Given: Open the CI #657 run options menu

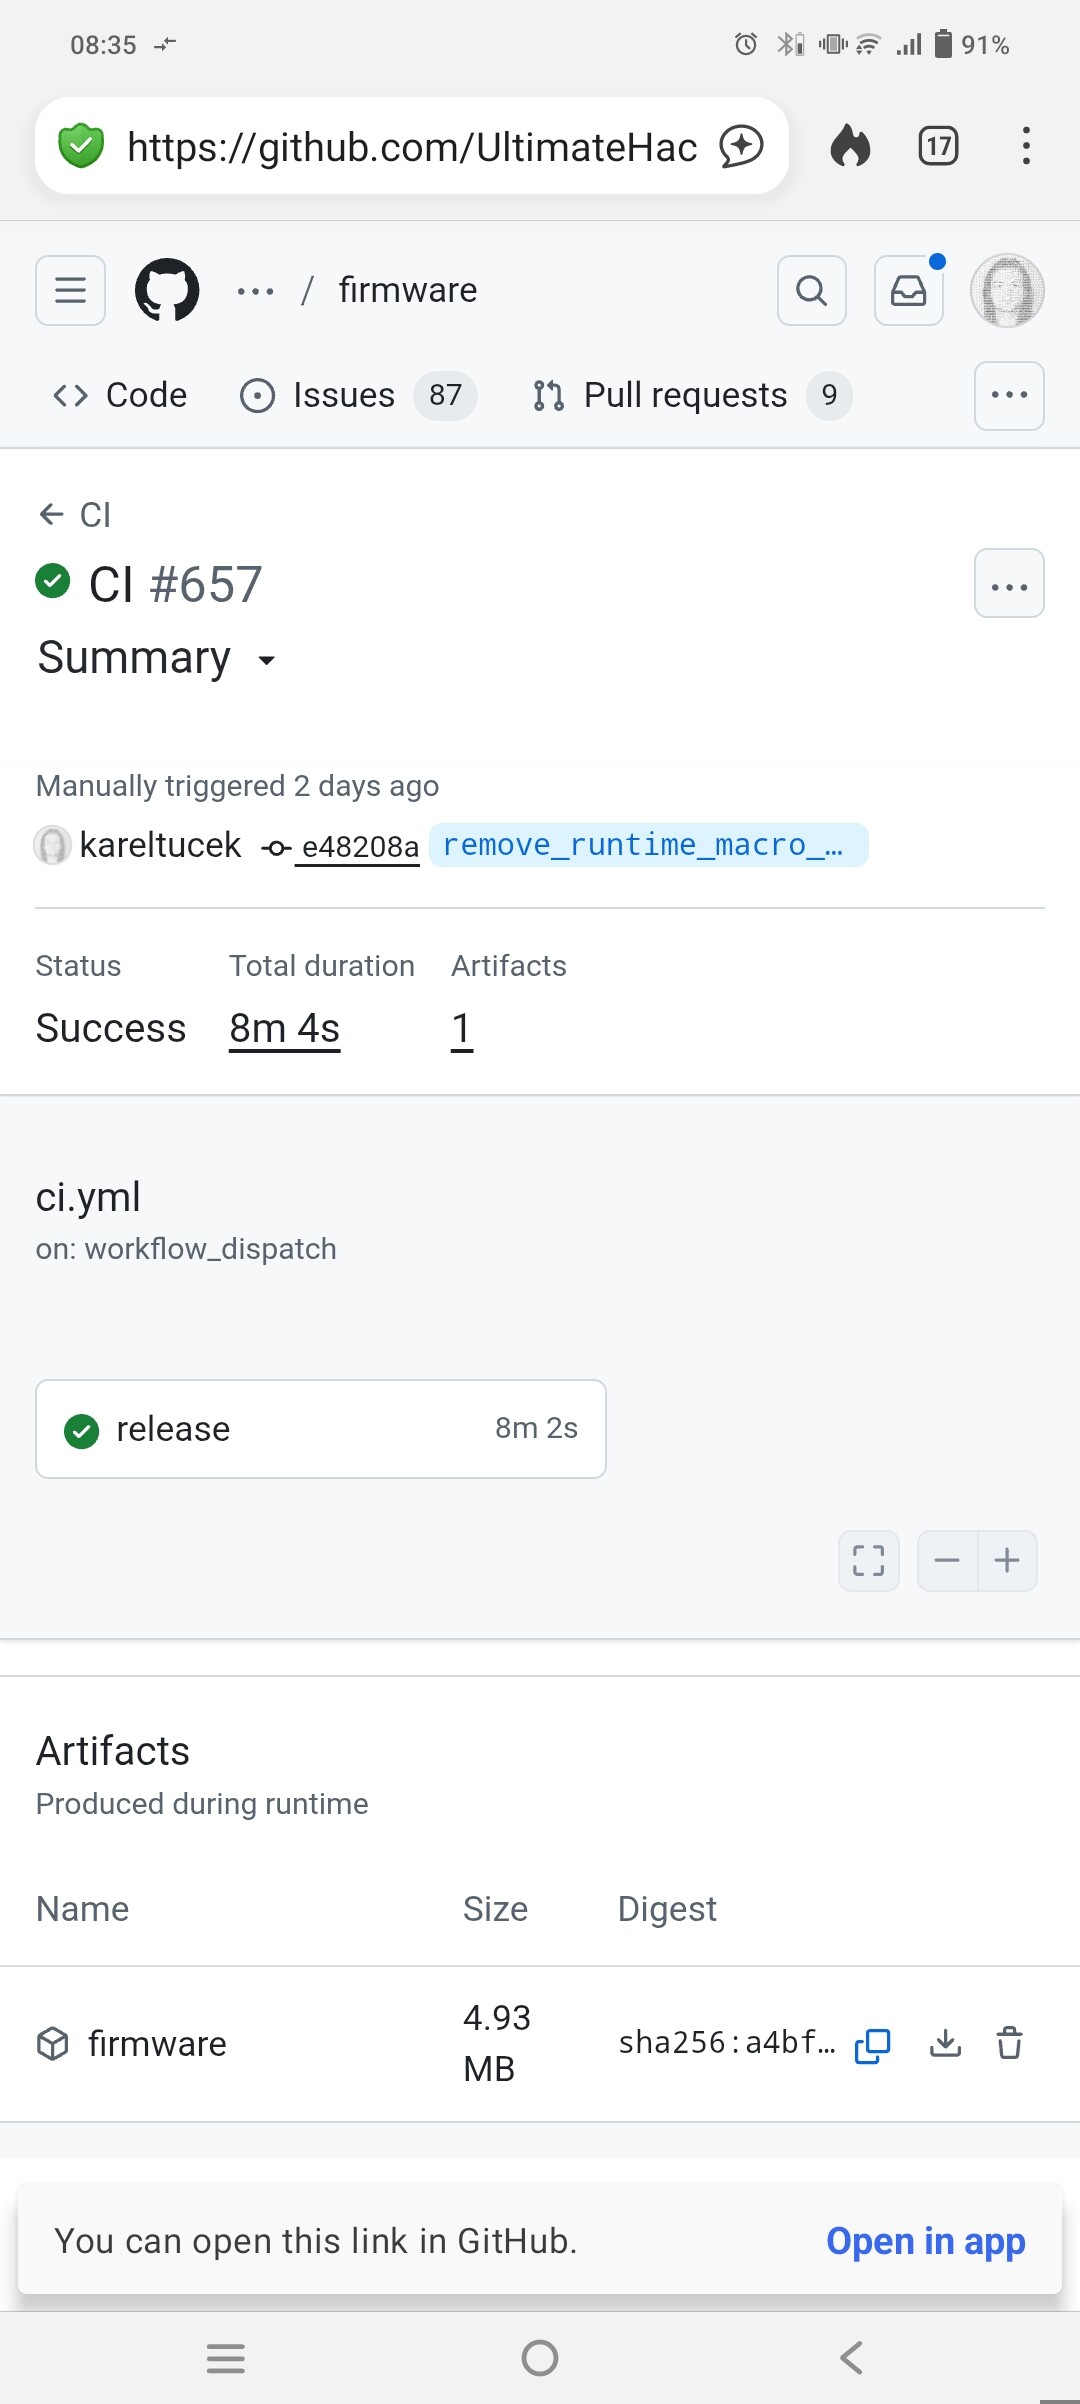Looking at the screenshot, I should tap(1009, 584).
